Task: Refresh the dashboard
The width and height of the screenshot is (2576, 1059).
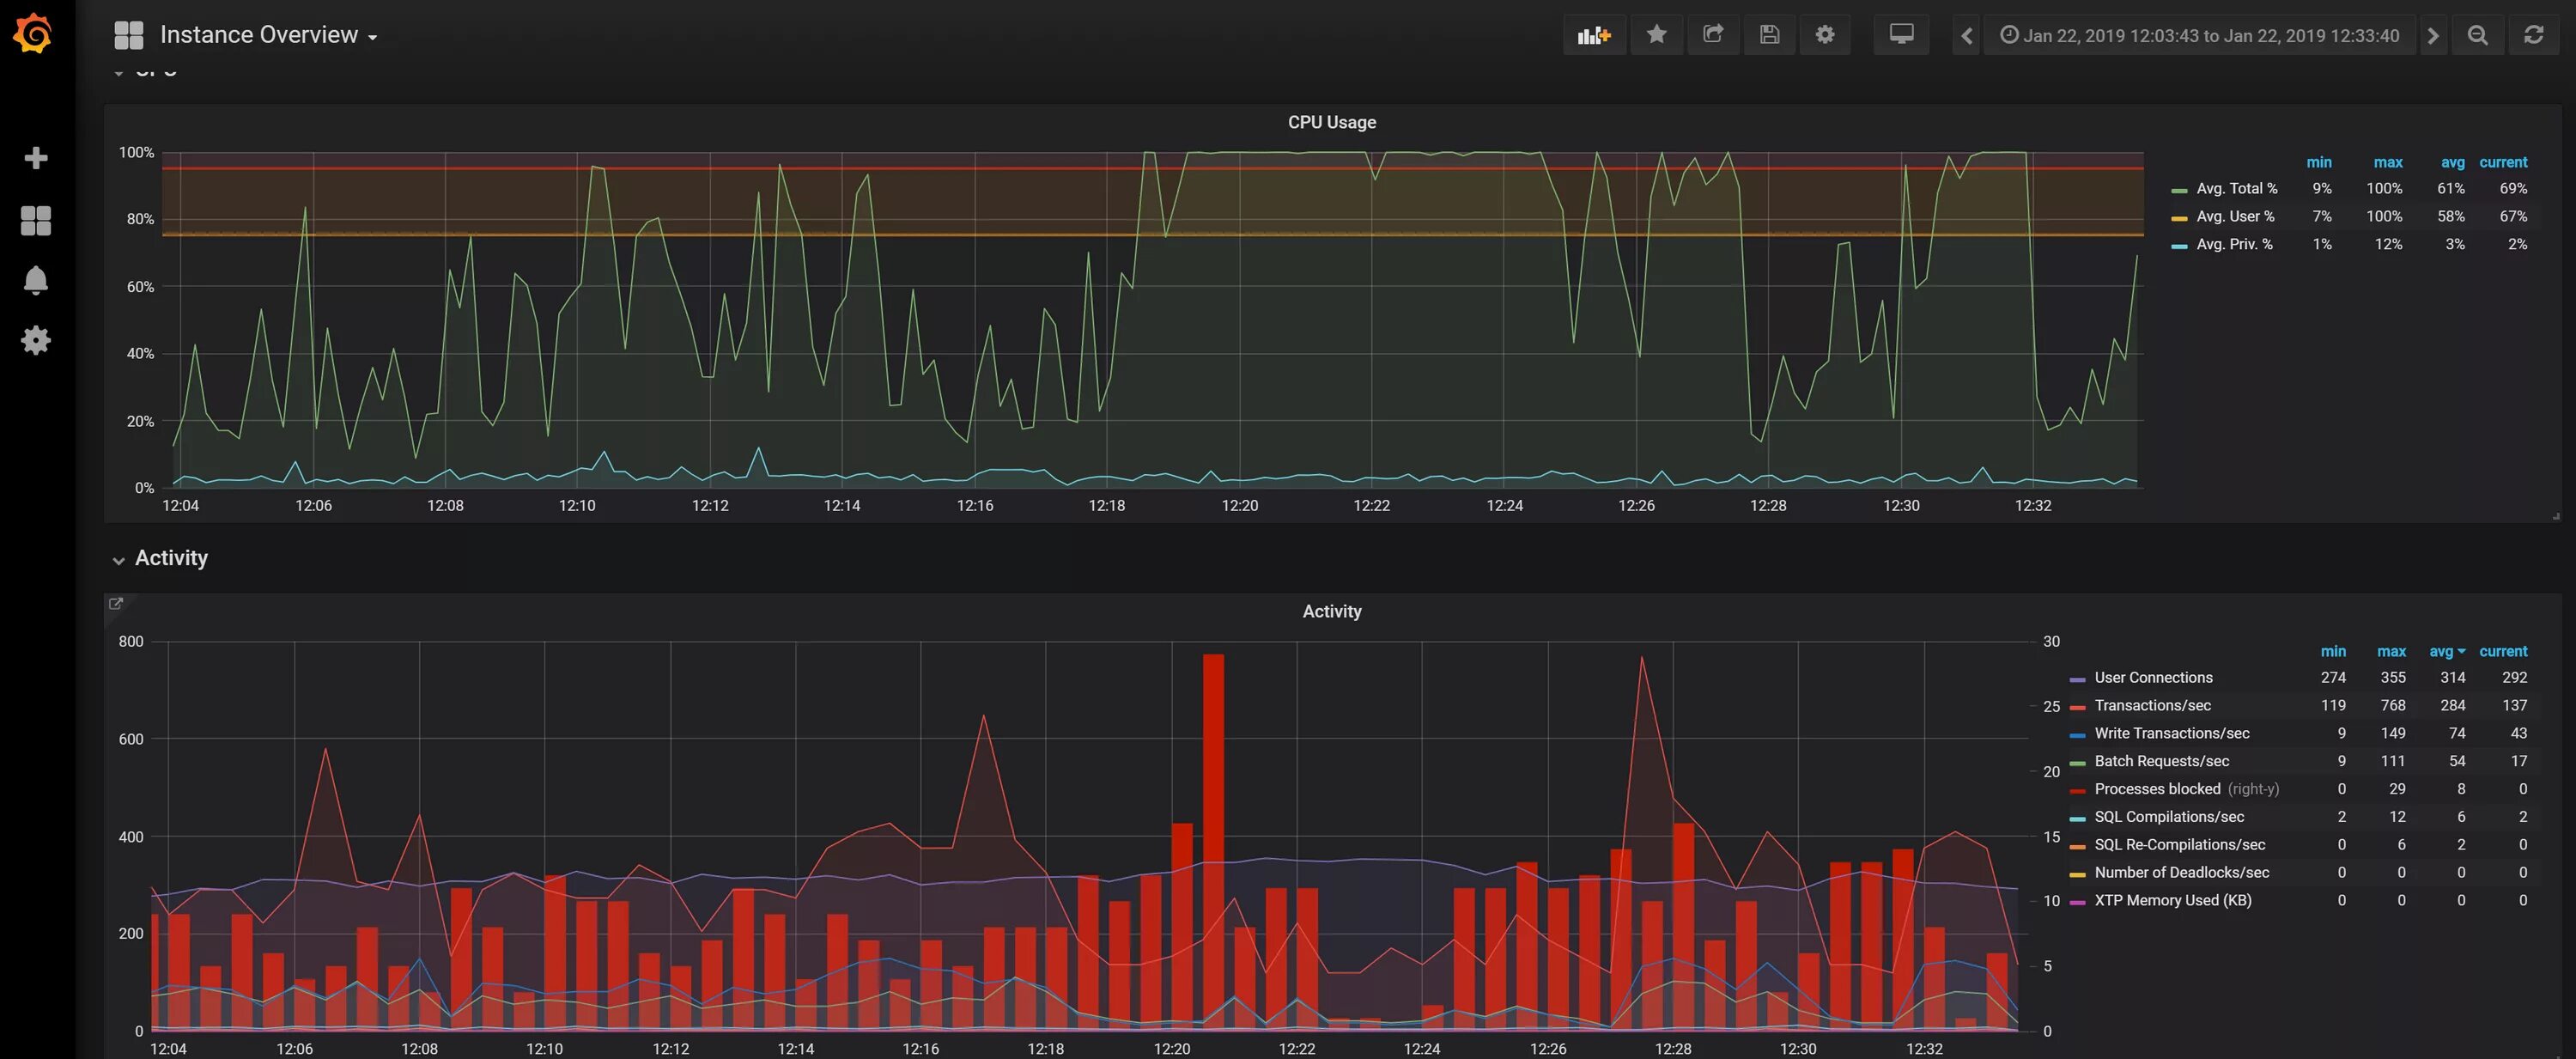Action: (2533, 36)
